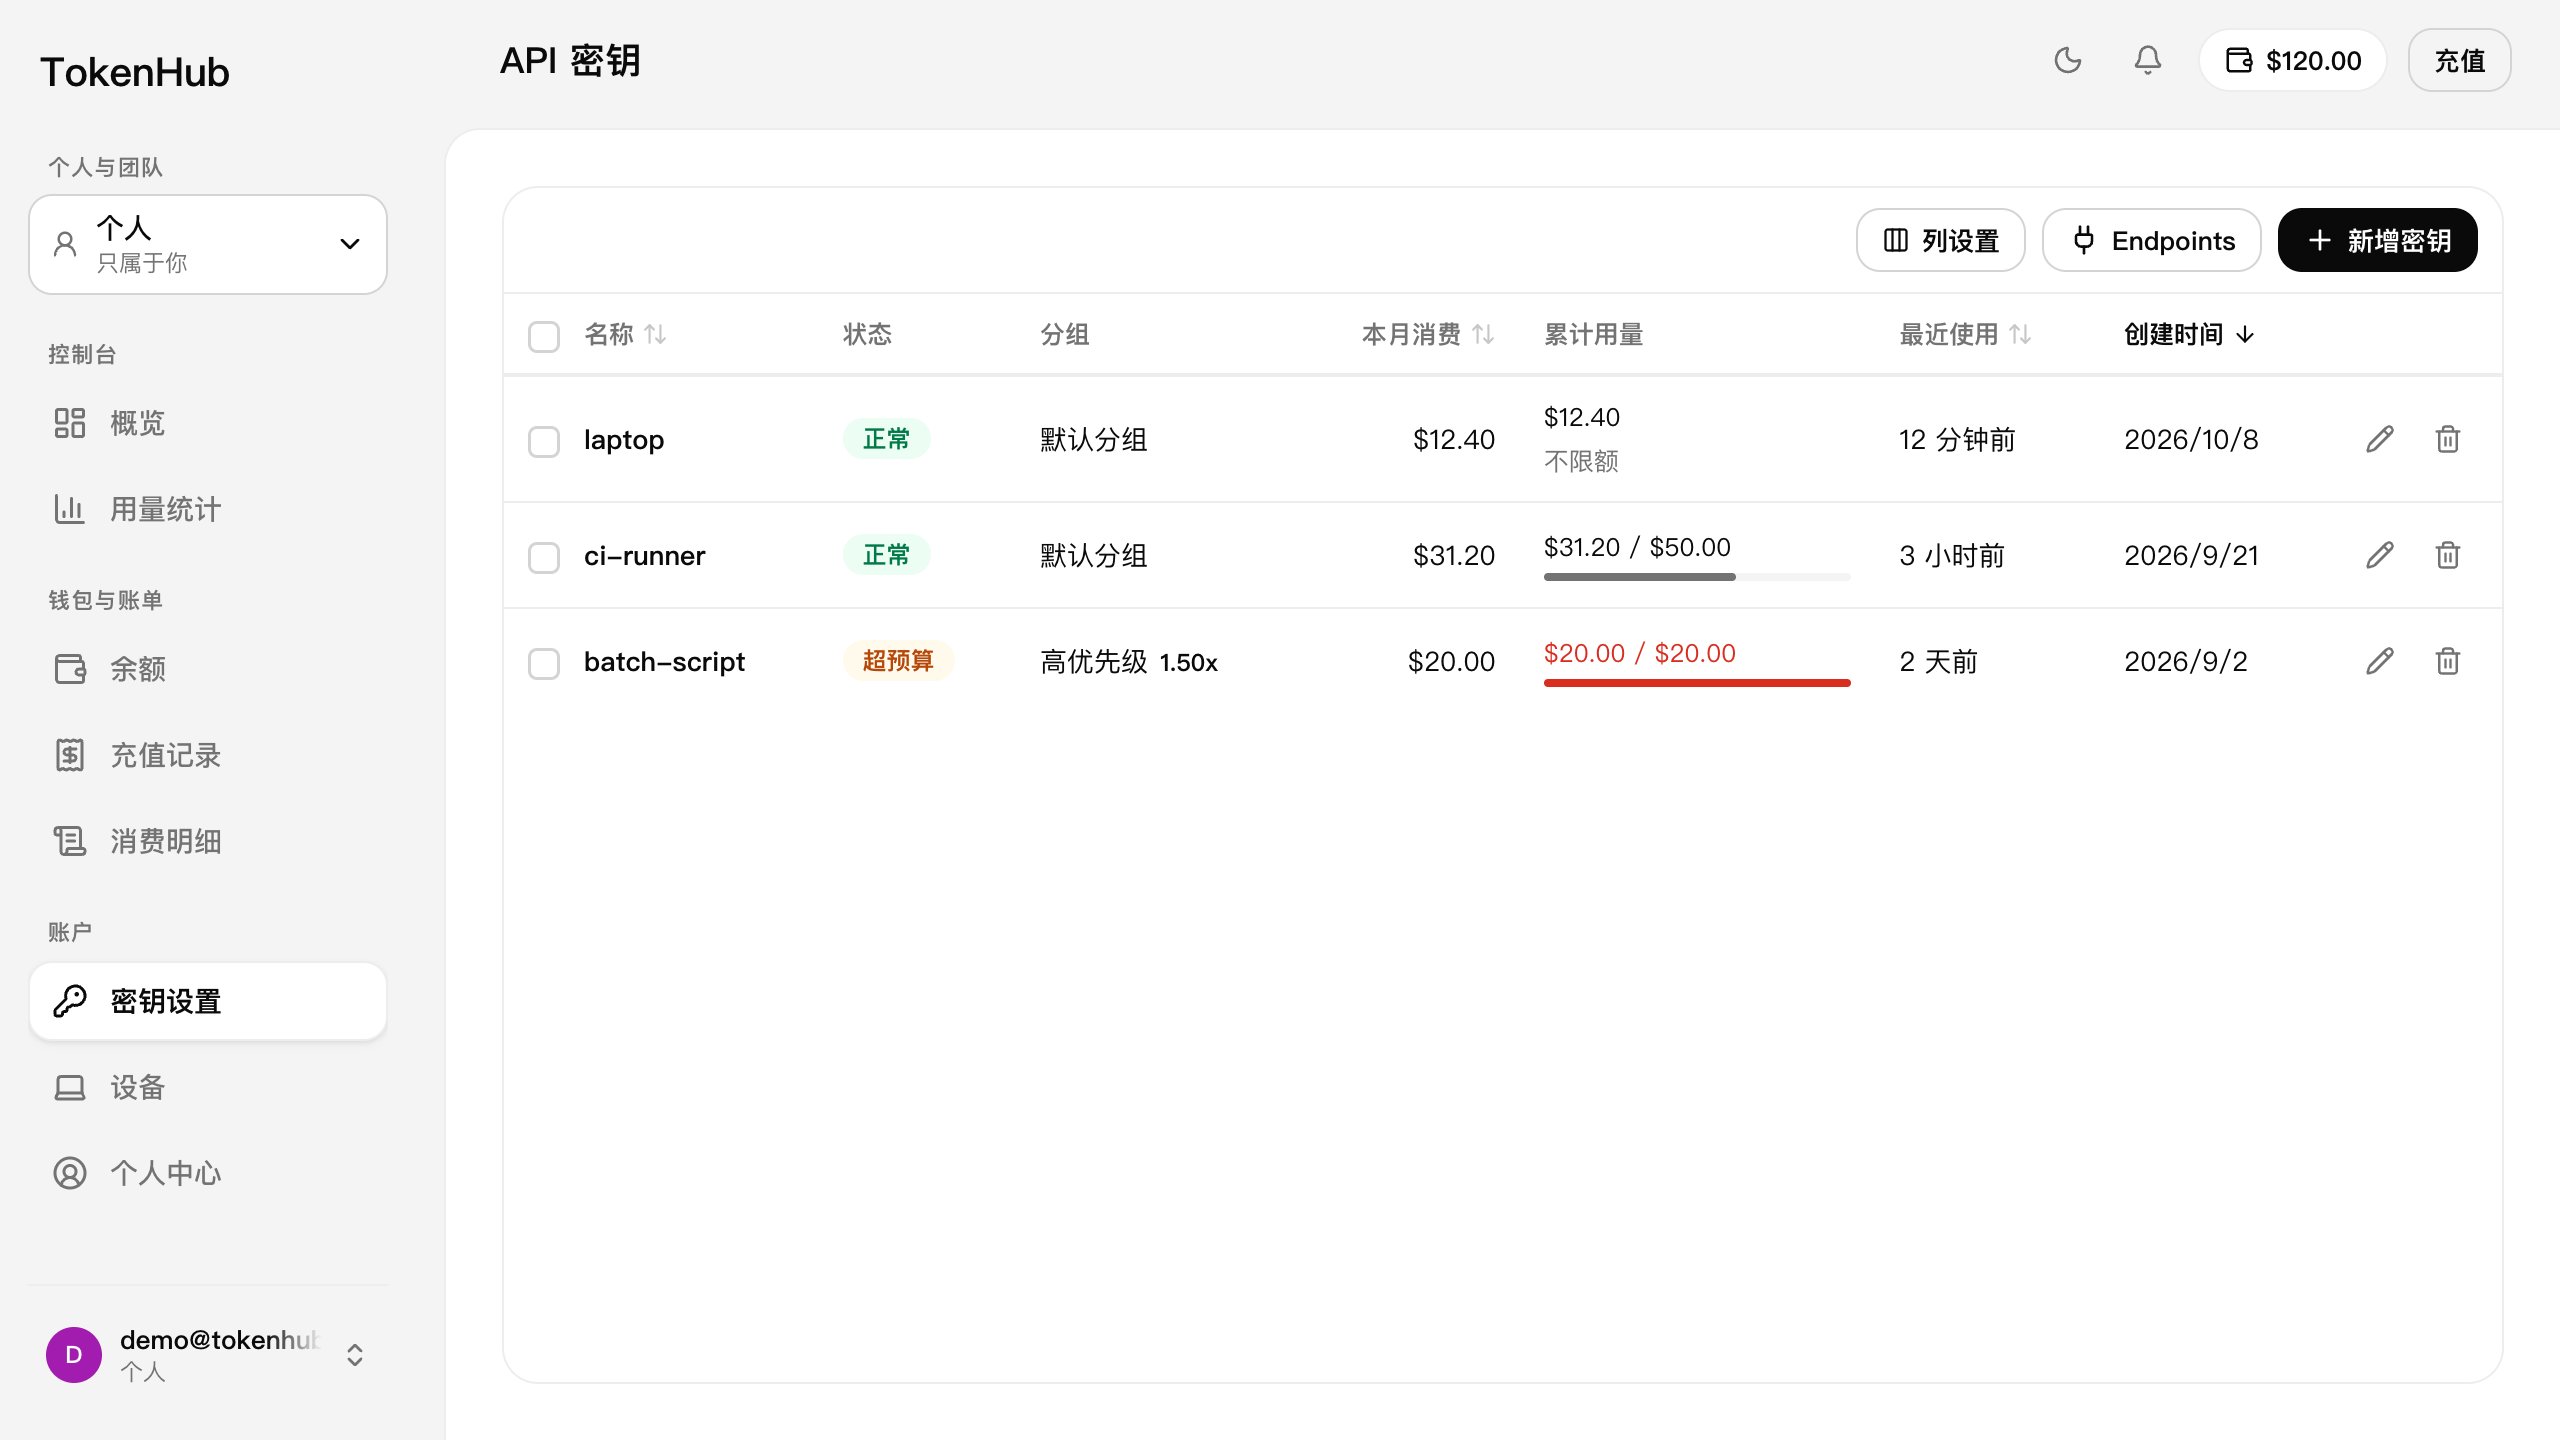
Task: Check the batch-script row checkbox
Action: point(544,663)
